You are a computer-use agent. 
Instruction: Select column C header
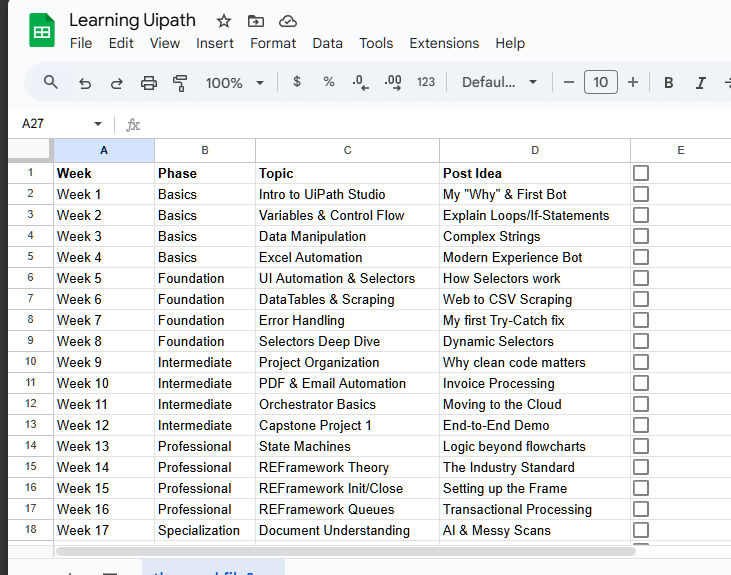[347, 150]
